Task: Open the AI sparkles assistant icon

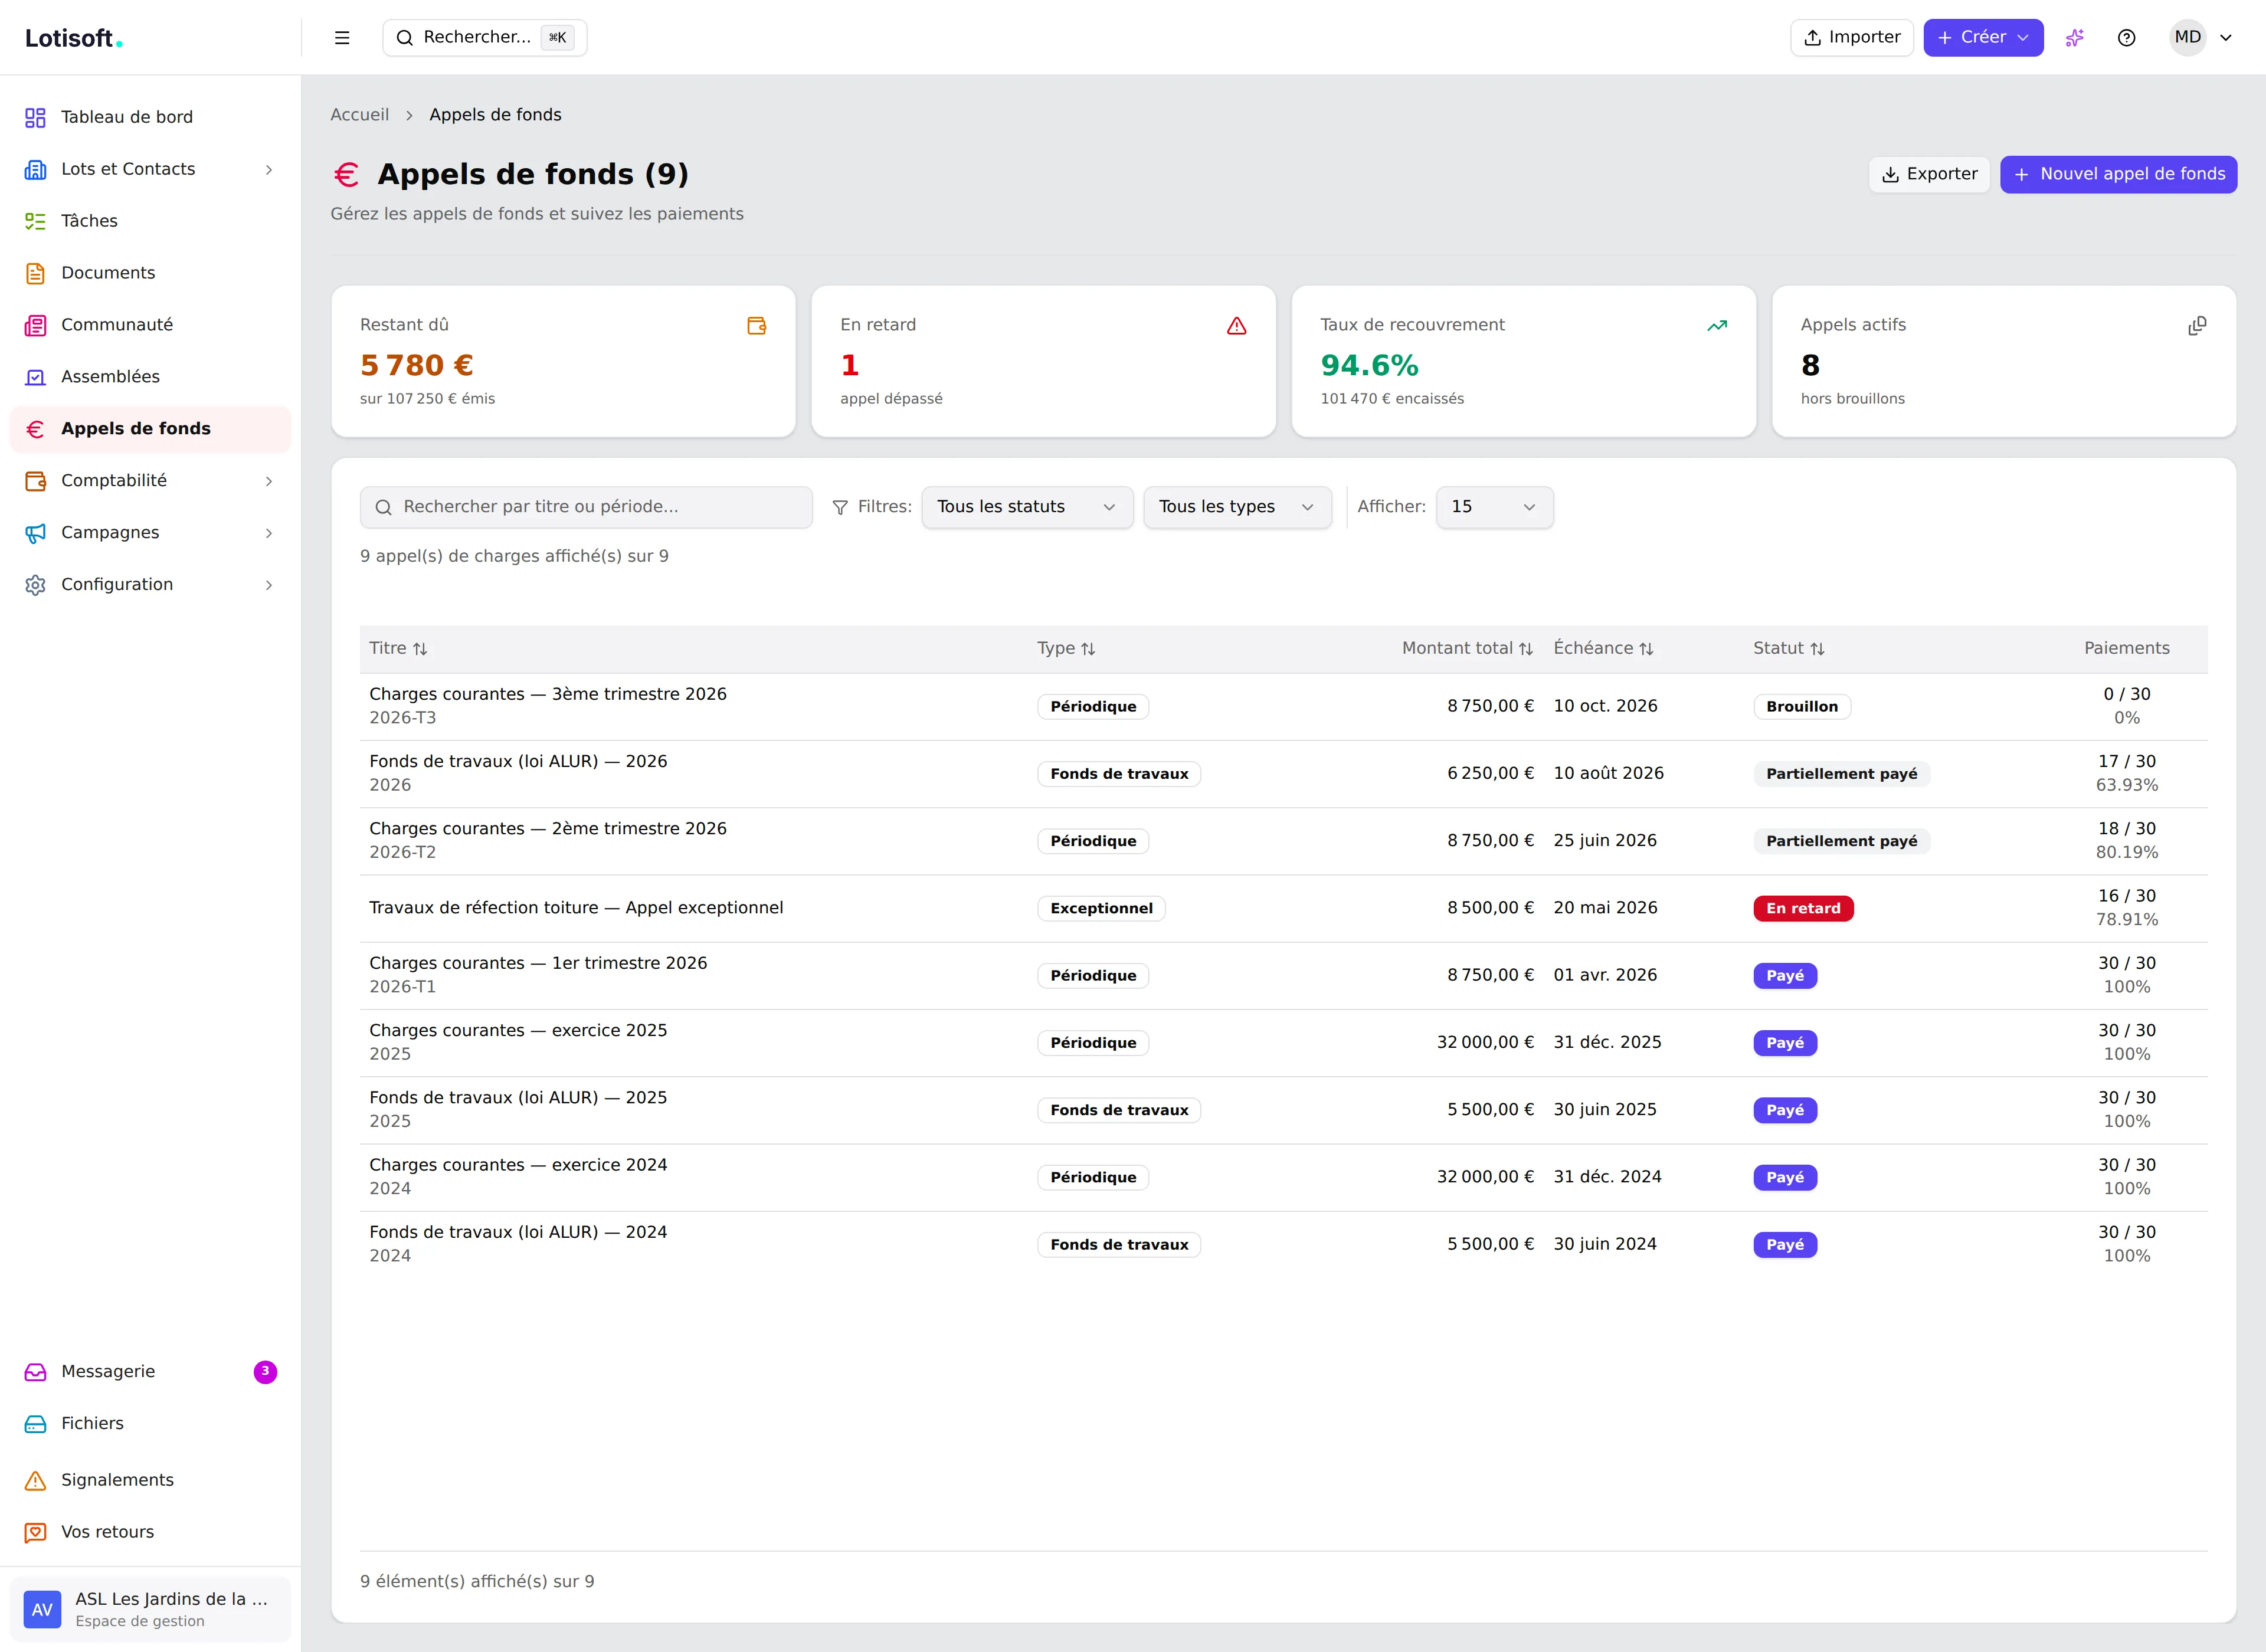Action: click(2075, 38)
